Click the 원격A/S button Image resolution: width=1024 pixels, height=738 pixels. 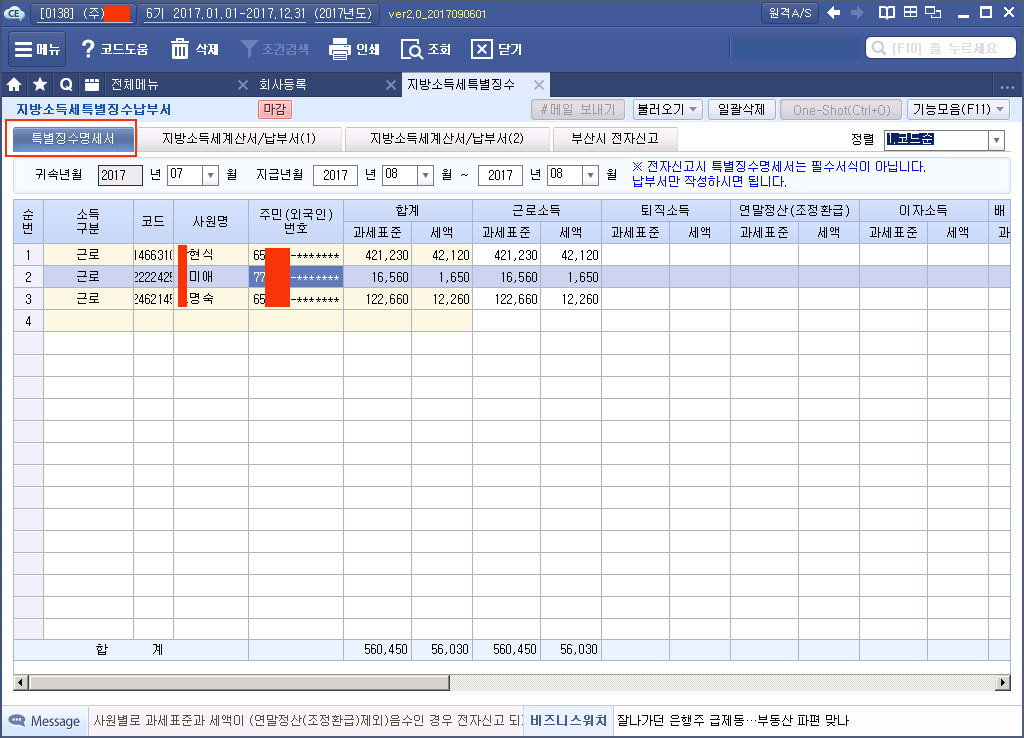(x=790, y=13)
